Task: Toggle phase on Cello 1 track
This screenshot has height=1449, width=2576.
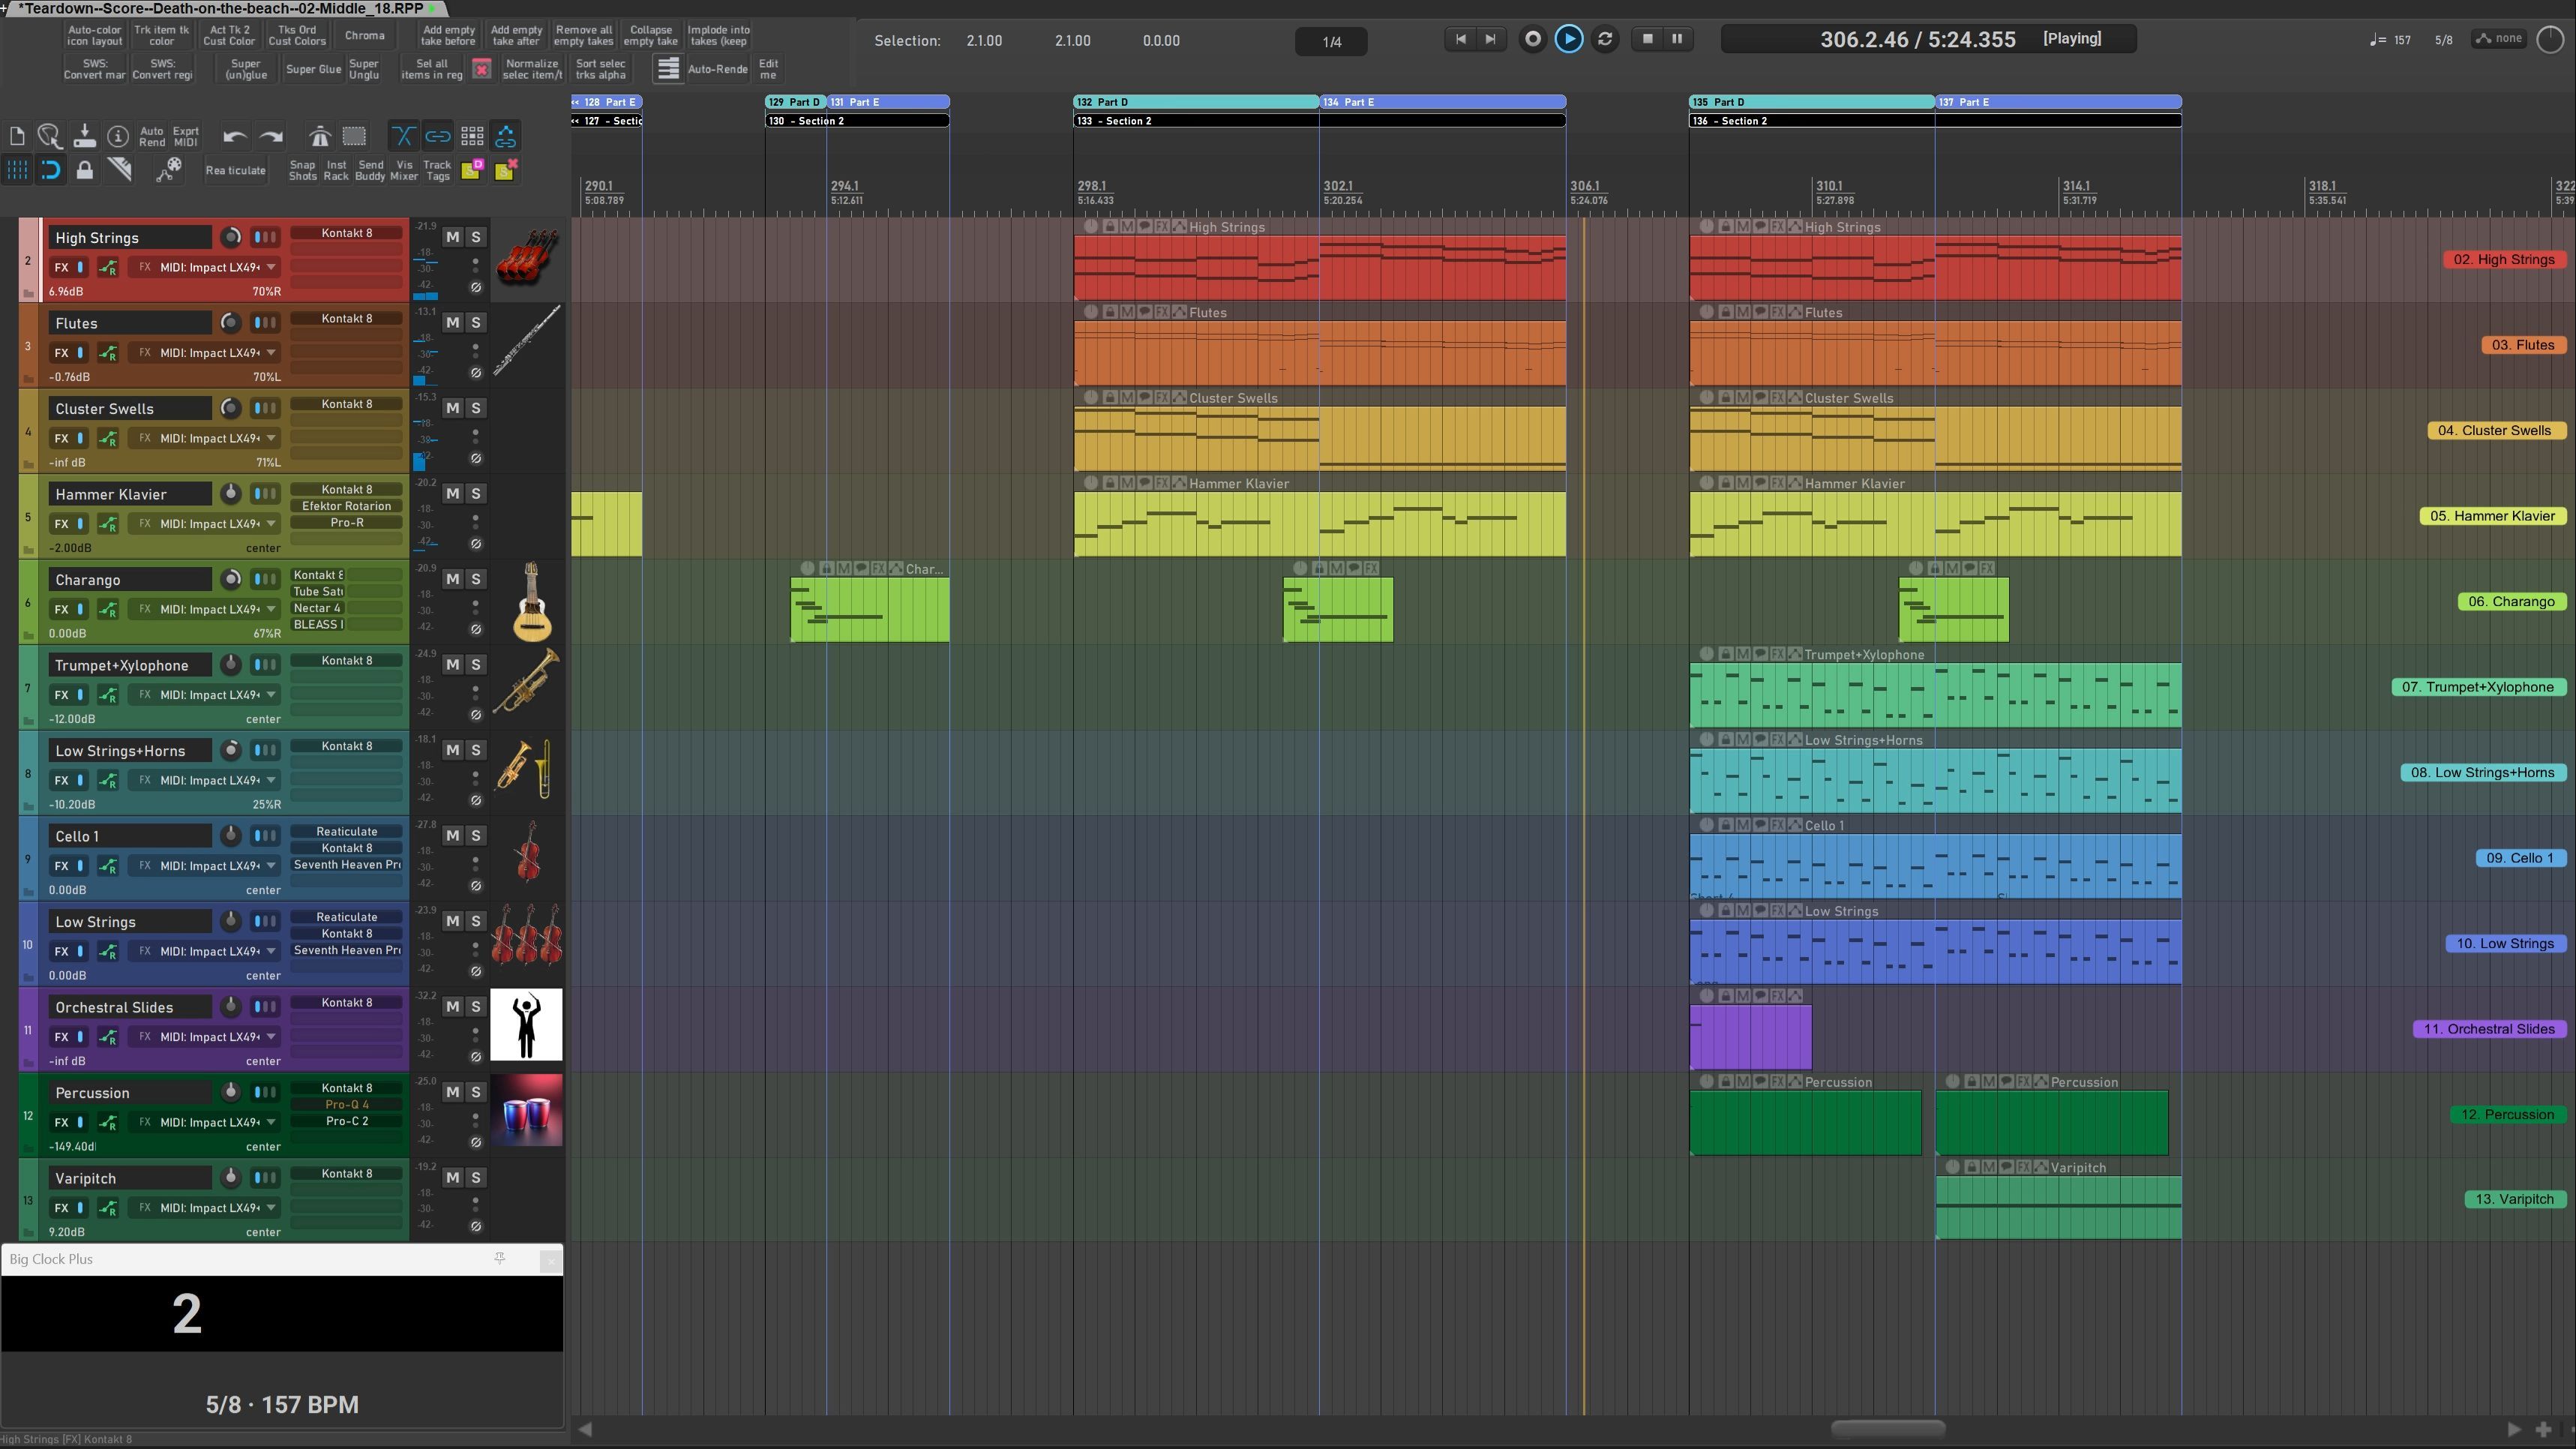Action: [476, 886]
